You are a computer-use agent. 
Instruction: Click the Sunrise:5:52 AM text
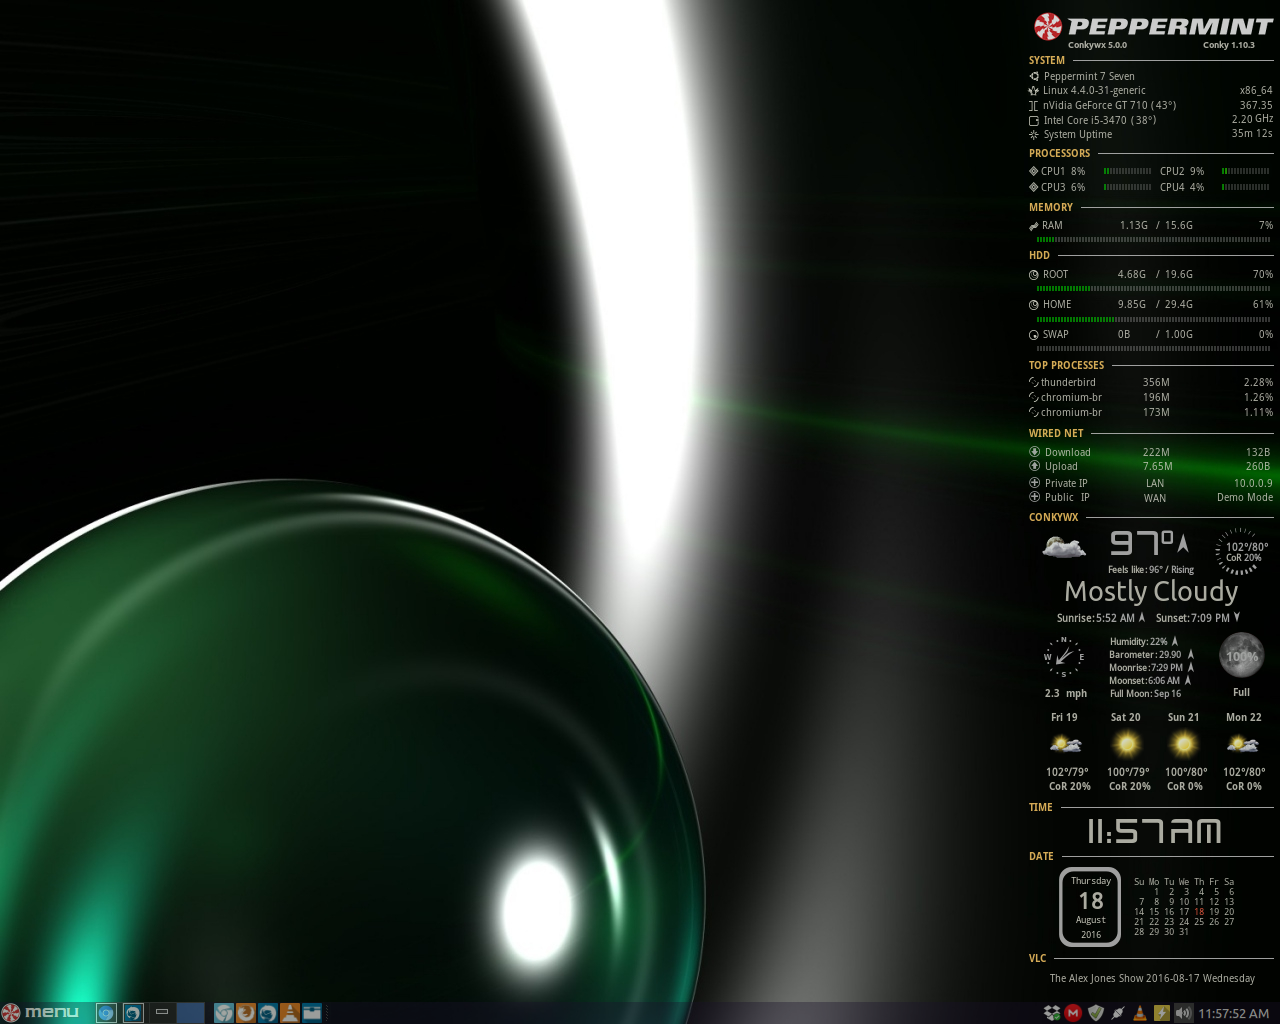(x=1096, y=618)
